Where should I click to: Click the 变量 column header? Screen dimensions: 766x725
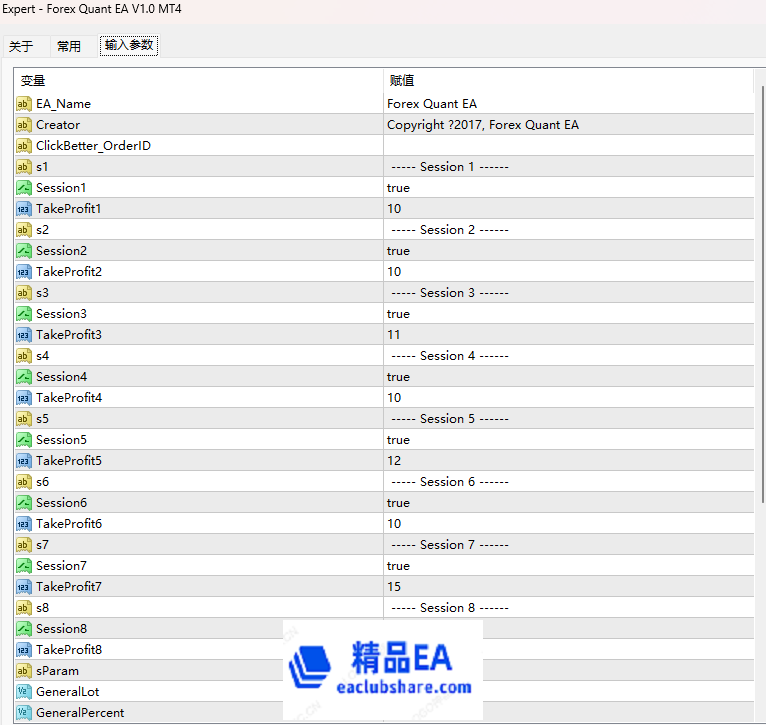tap(199, 81)
